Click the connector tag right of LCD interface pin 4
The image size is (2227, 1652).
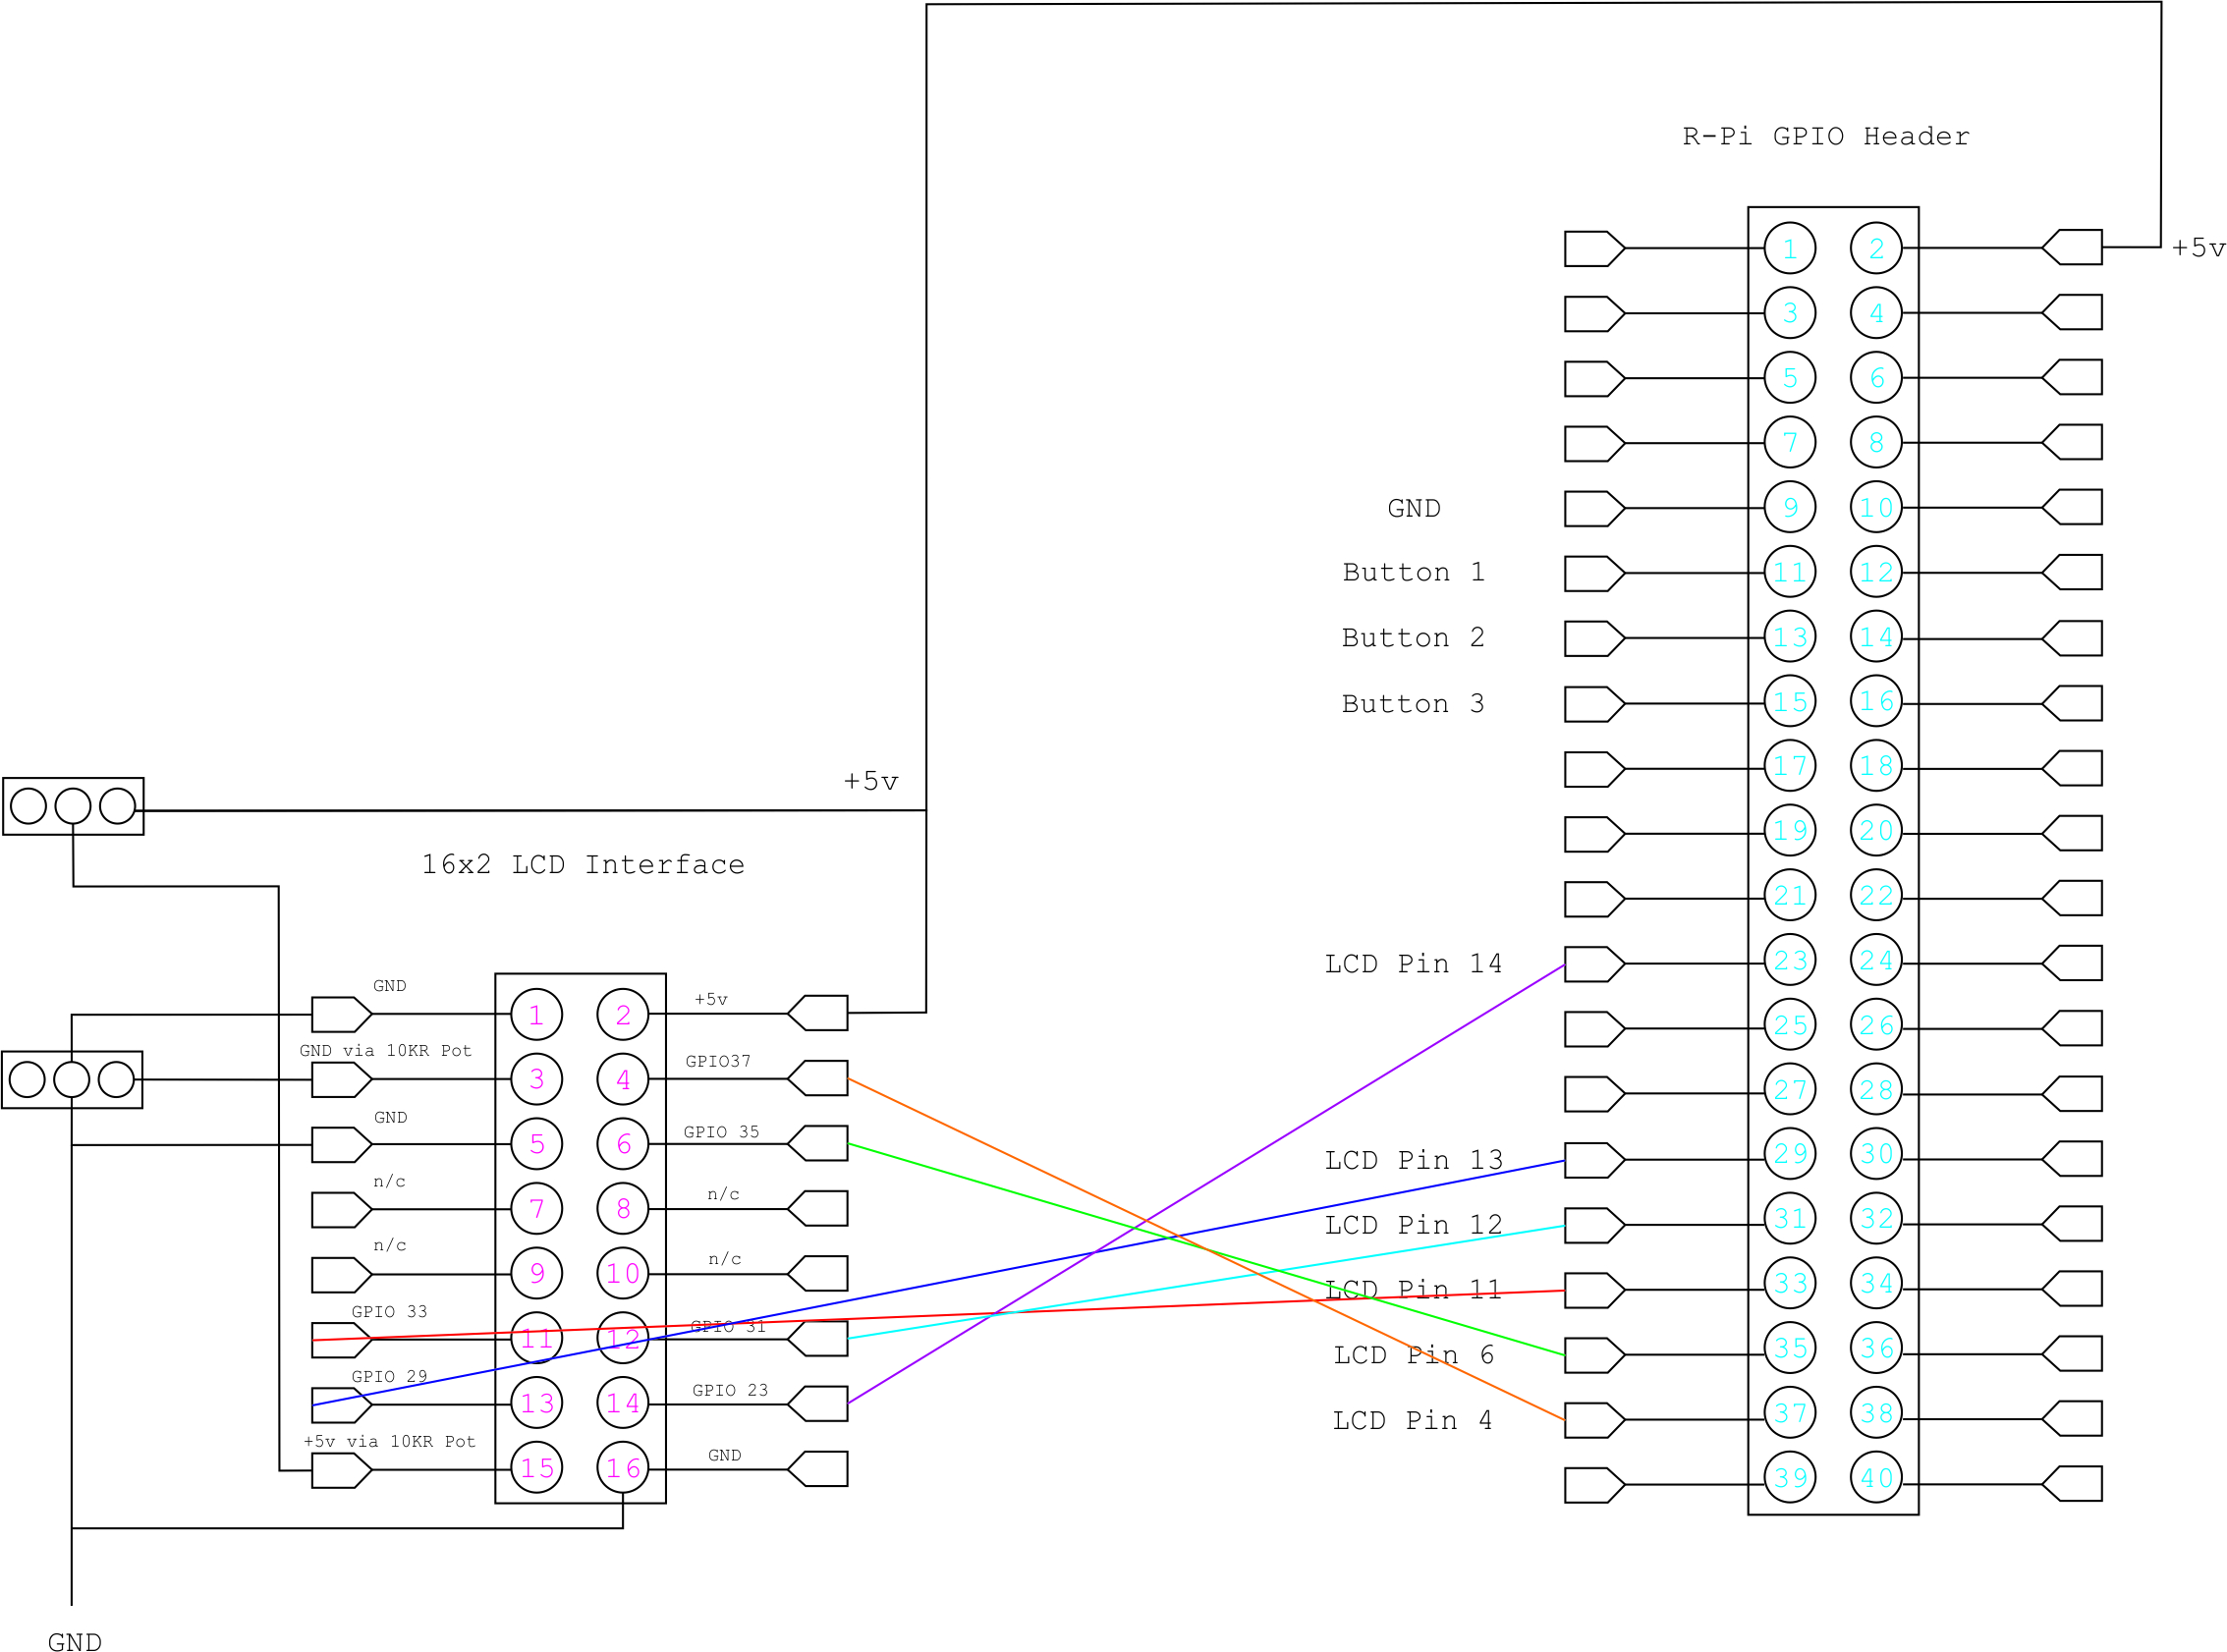[x=818, y=1078]
